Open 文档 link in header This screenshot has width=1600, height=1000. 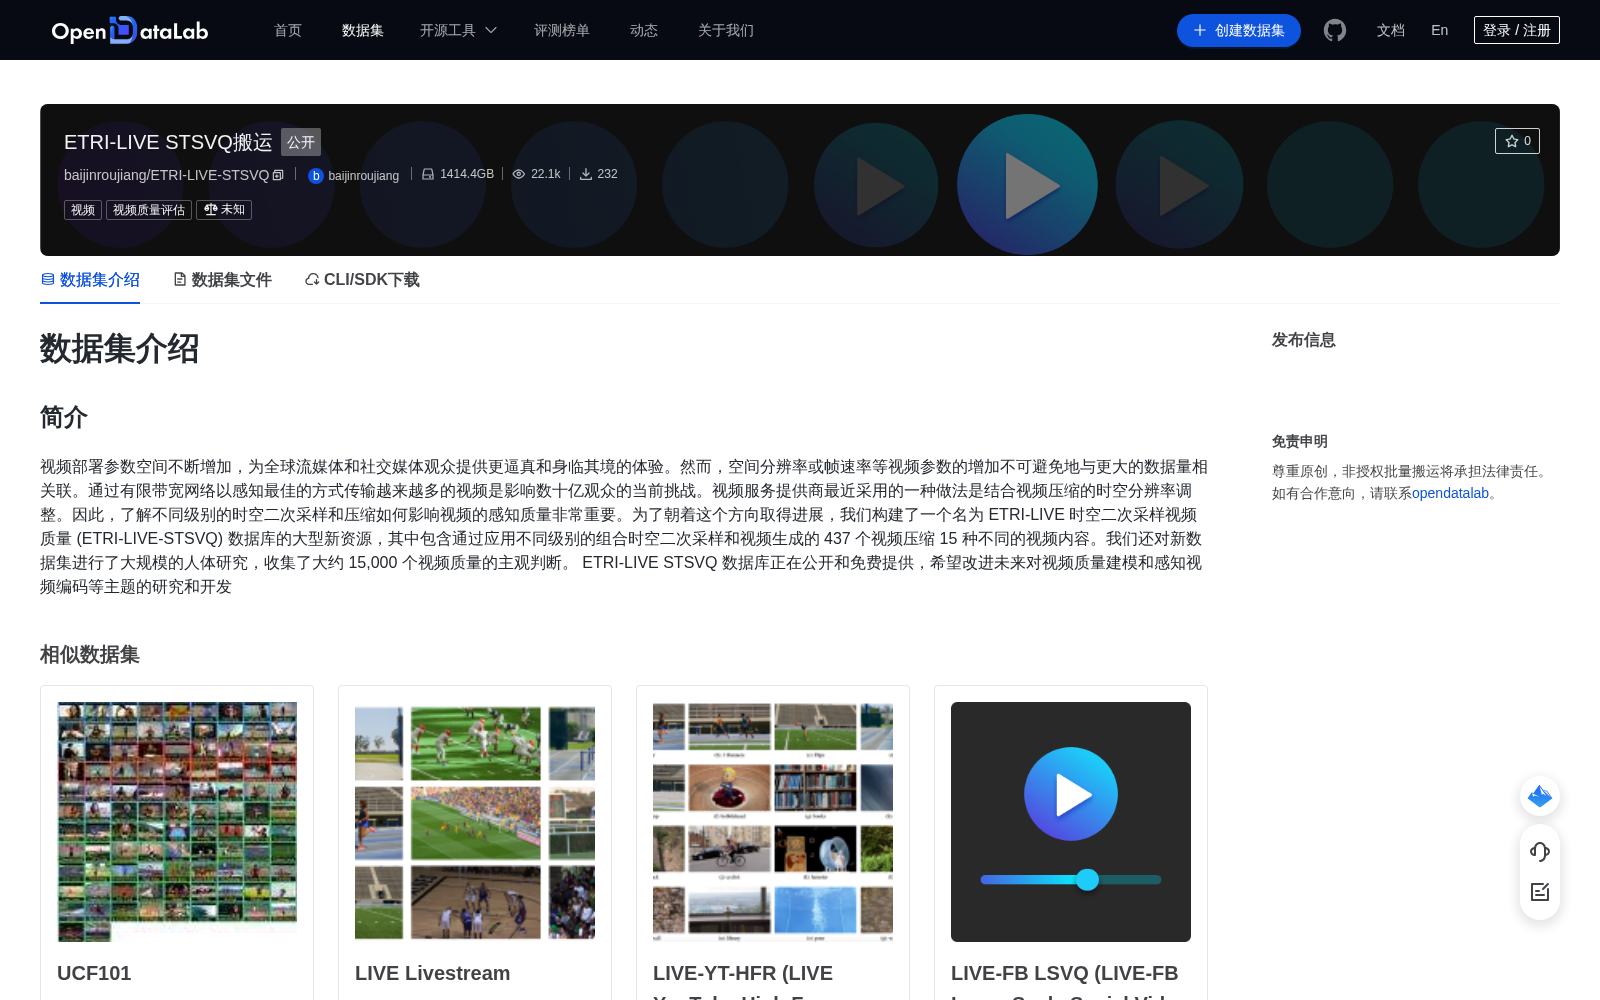[1391, 30]
